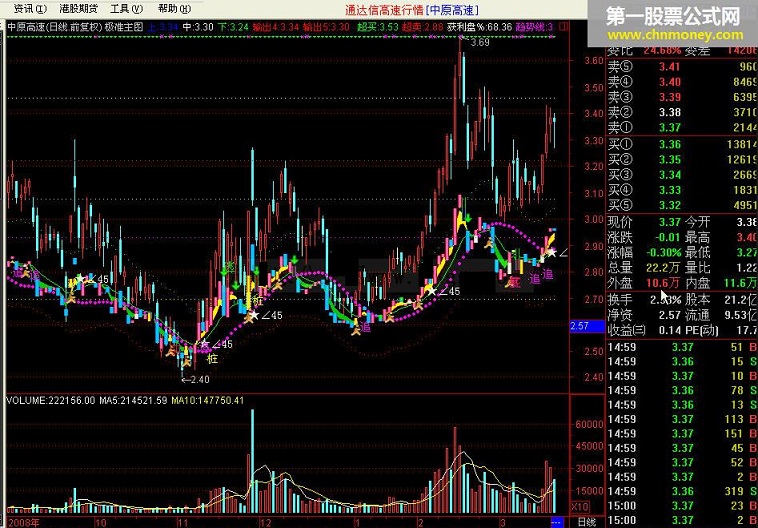Image resolution: width=758 pixels, height=528 pixels.
Task: Click the PE(动) 17.7 field
Action: (x=721, y=331)
